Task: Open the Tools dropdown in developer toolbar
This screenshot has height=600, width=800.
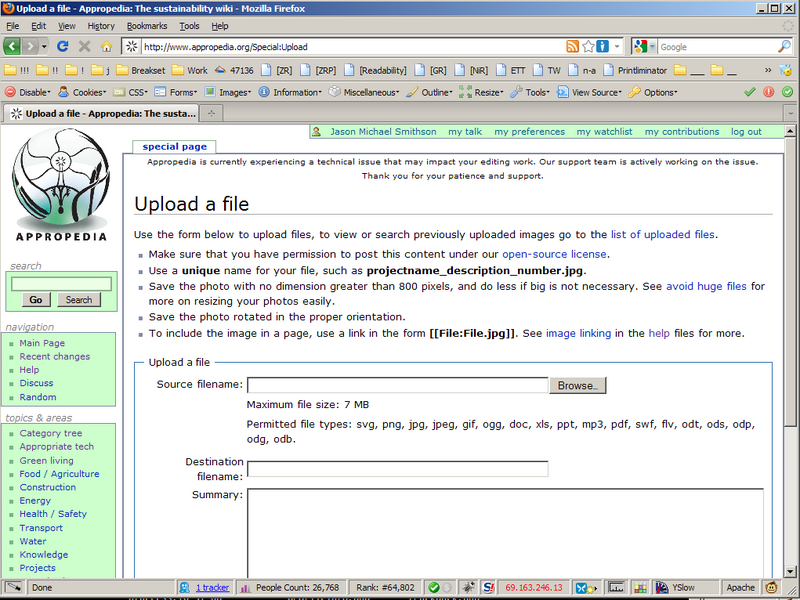Action: point(530,92)
